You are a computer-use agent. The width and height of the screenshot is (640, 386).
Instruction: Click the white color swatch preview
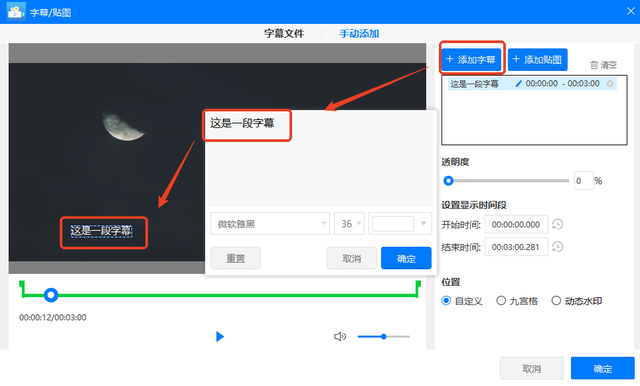pyautogui.click(x=393, y=224)
